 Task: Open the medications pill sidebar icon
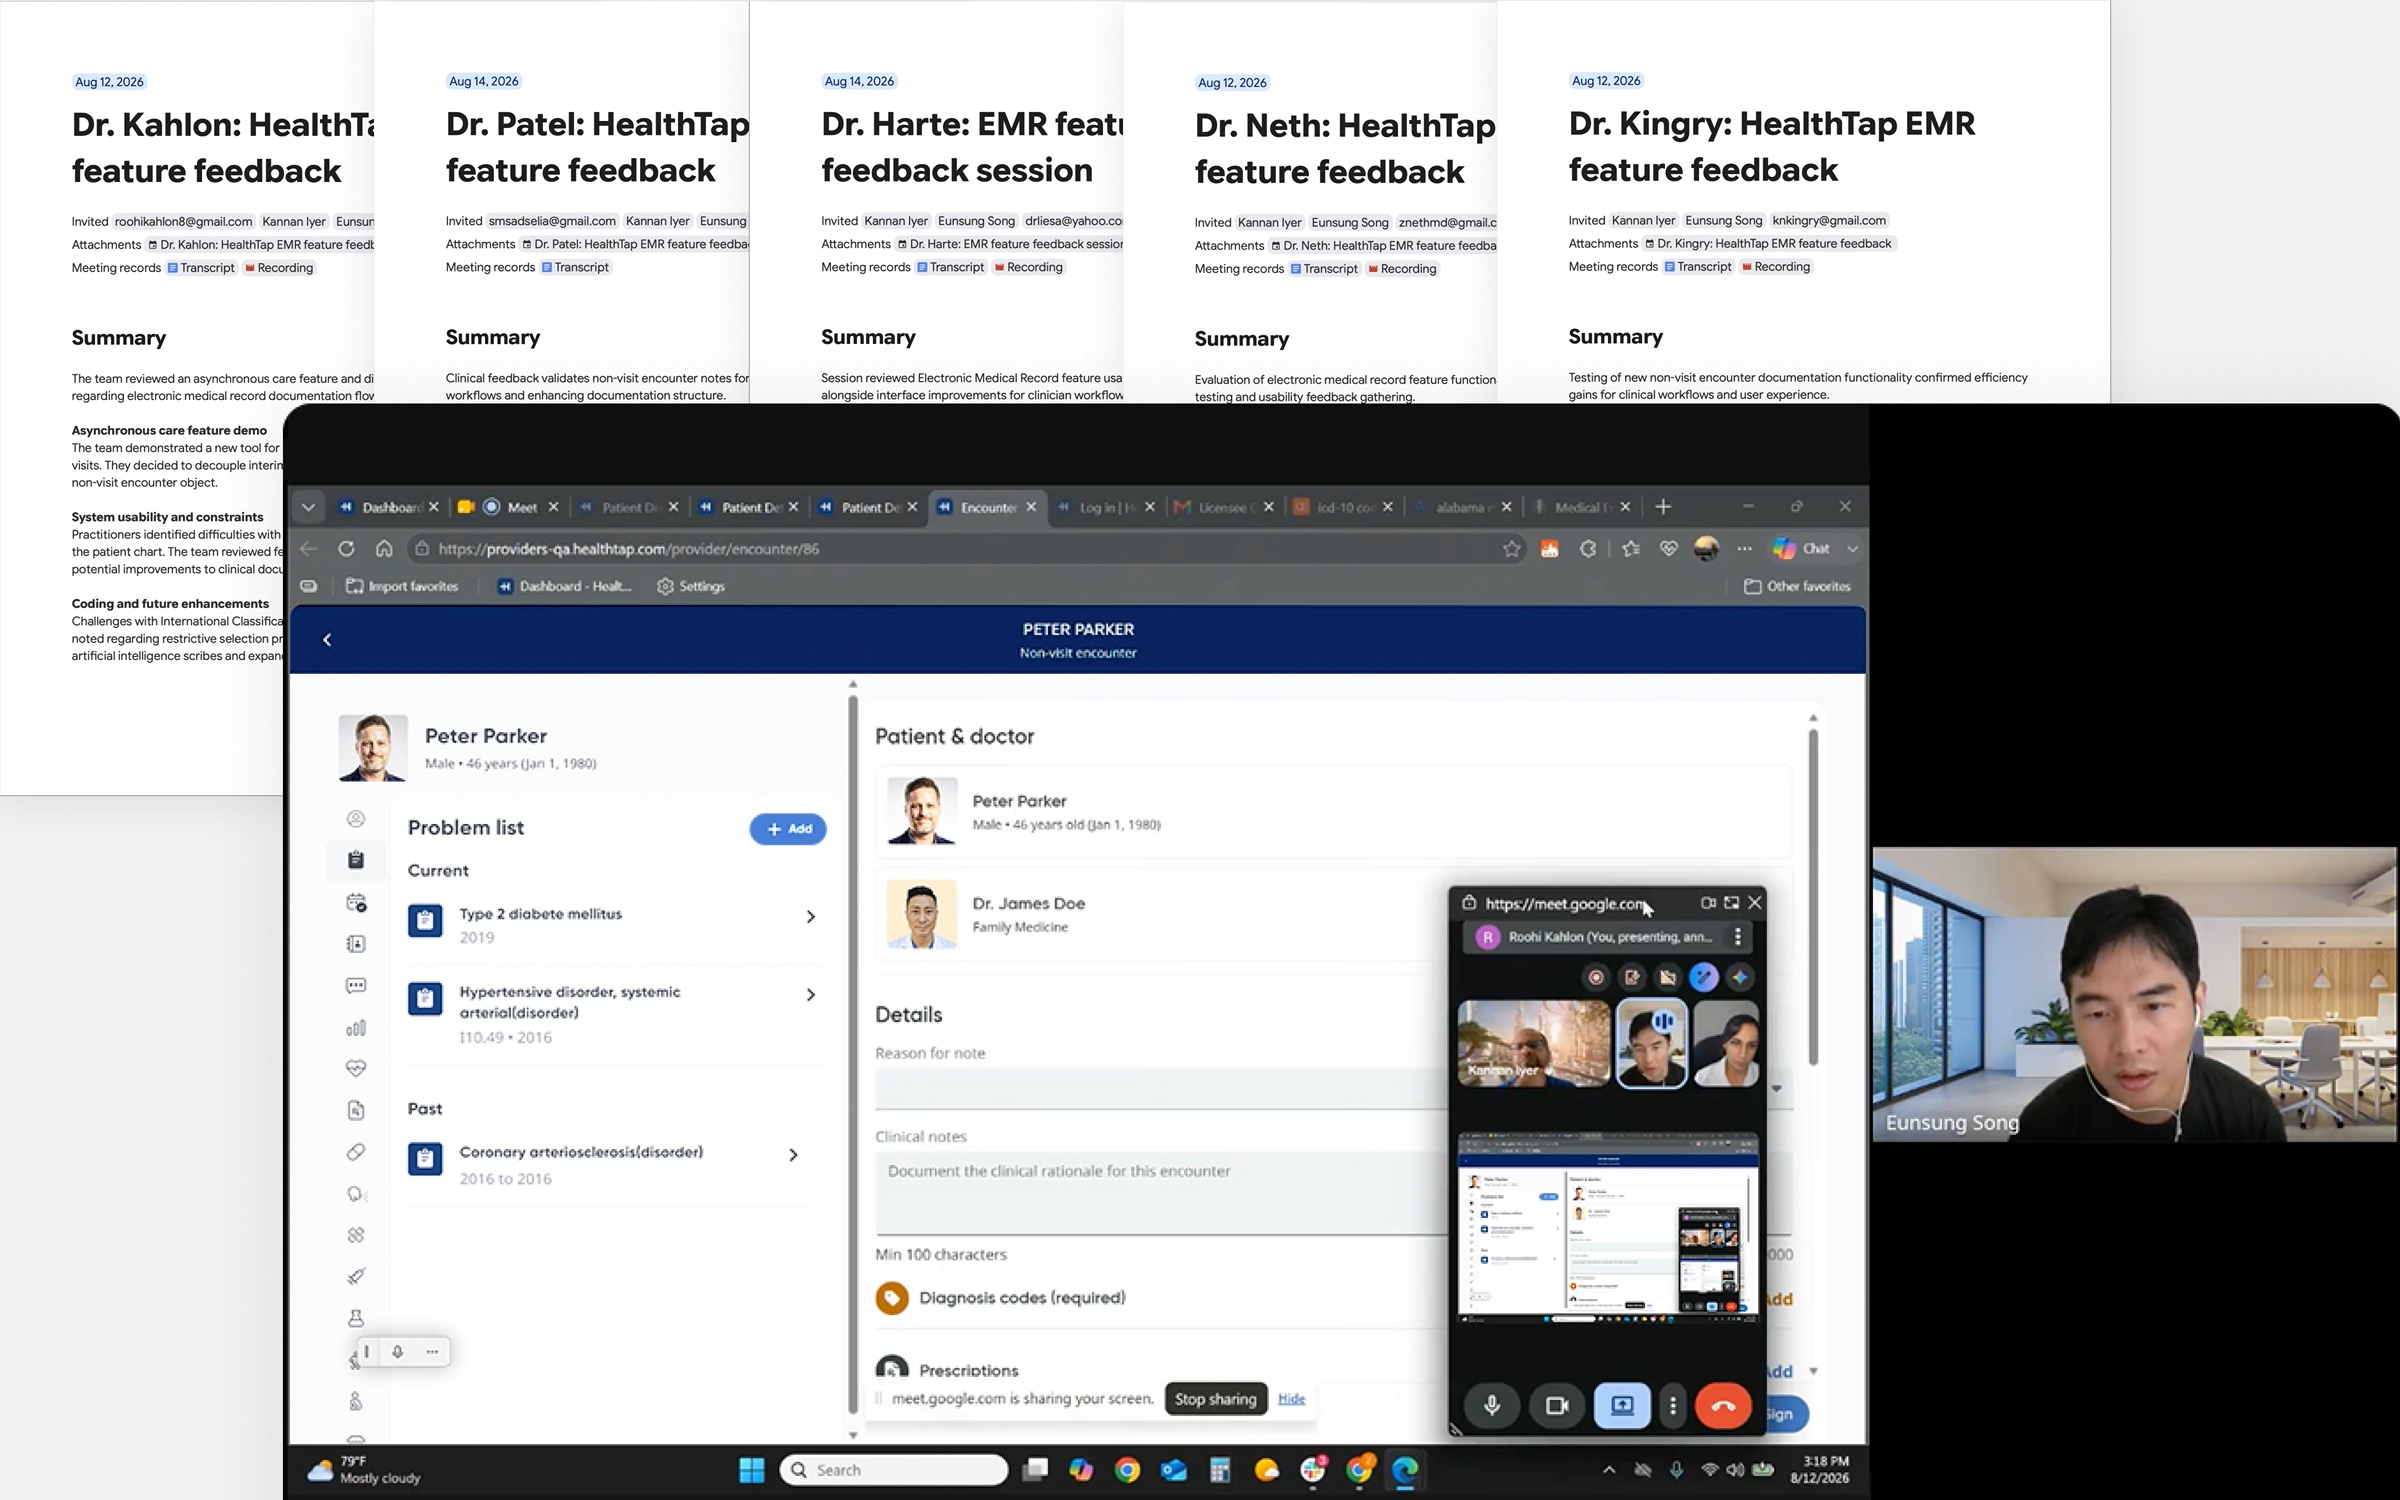[x=356, y=1152]
